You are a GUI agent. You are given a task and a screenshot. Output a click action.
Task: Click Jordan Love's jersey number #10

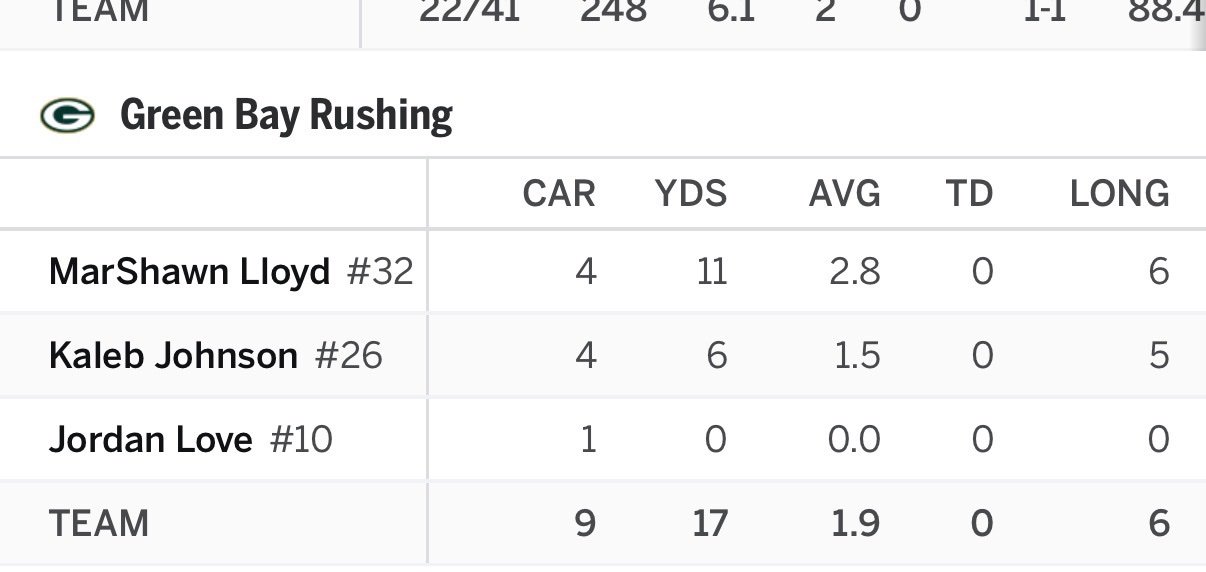[301, 439]
